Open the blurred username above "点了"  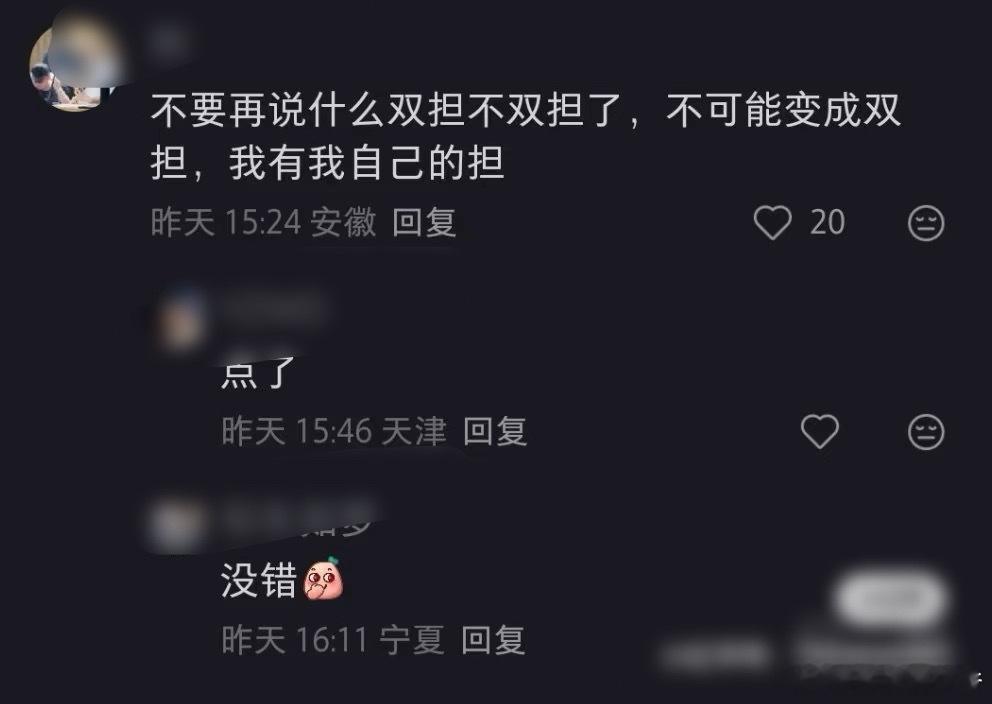click(x=272, y=310)
